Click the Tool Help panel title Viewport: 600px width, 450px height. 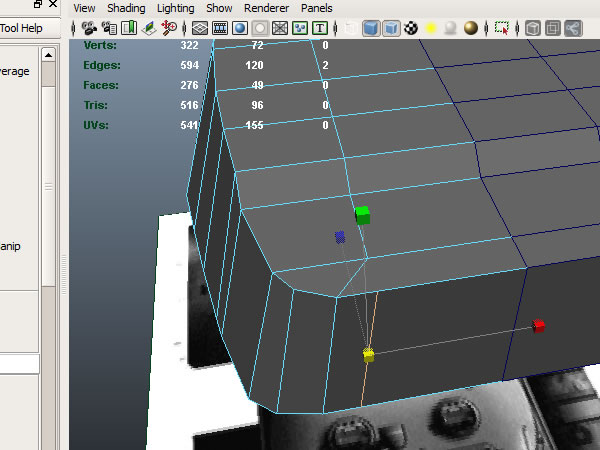21,28
